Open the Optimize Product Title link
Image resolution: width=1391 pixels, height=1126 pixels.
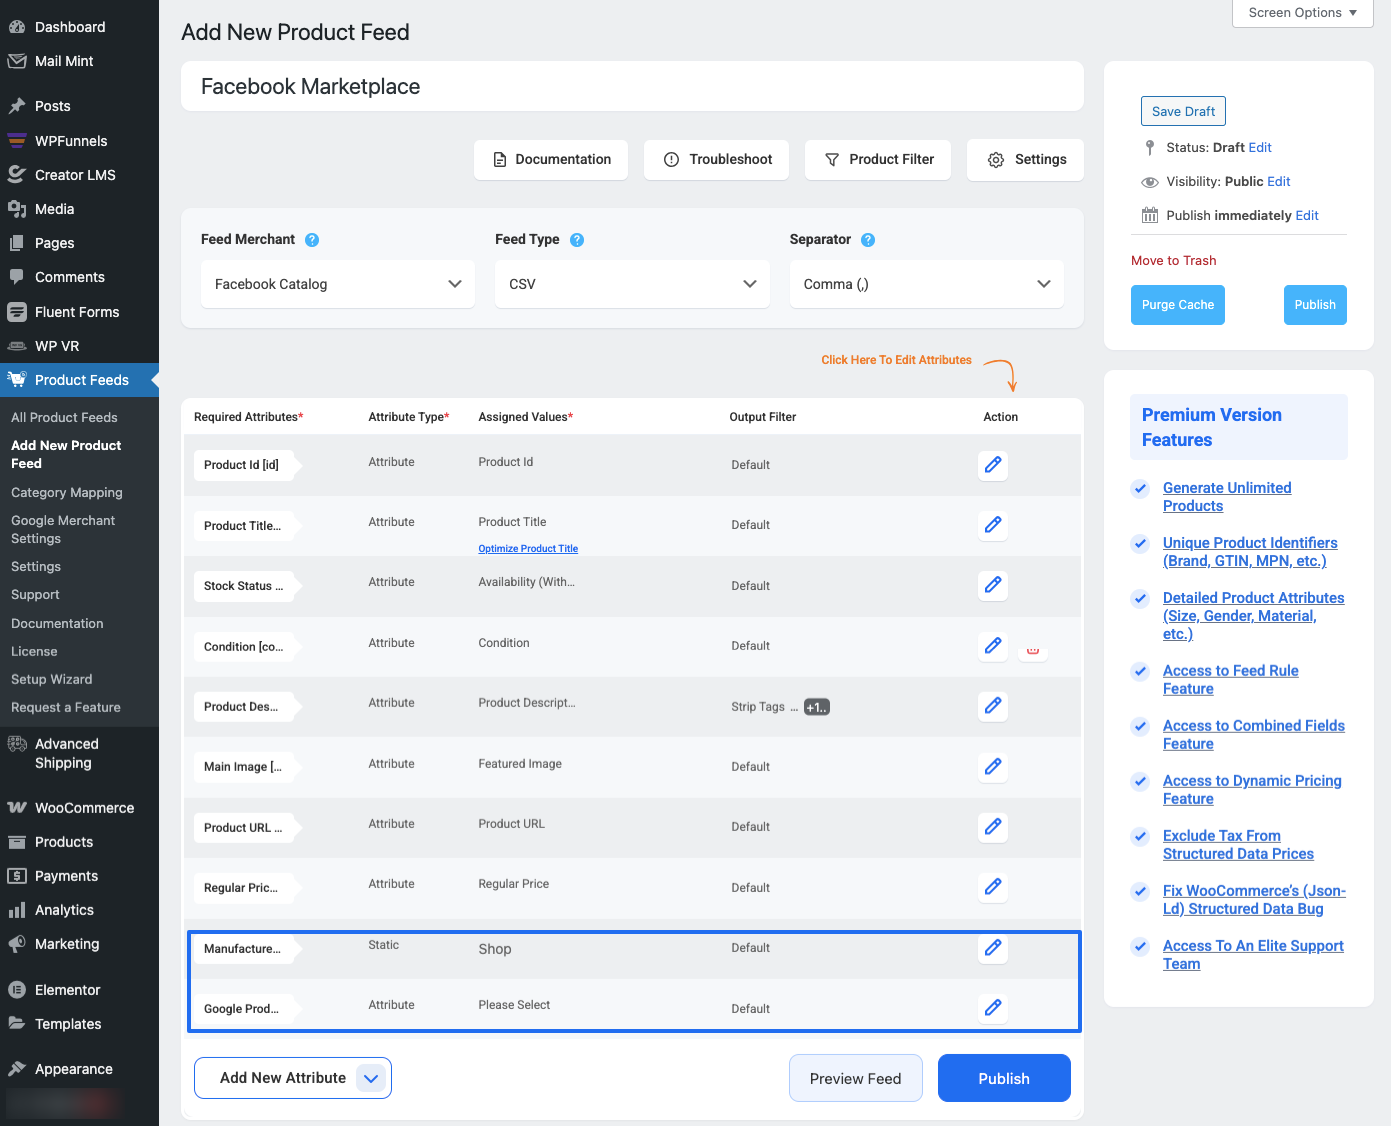528,548
